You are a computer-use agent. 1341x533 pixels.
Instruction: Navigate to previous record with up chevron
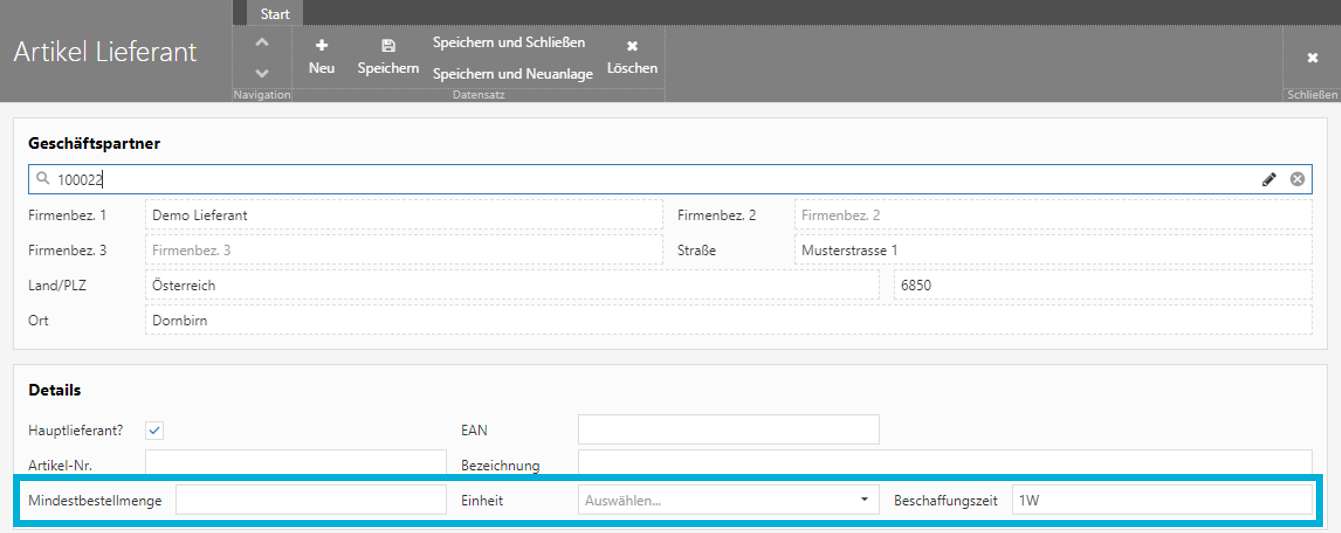[262, 43]
